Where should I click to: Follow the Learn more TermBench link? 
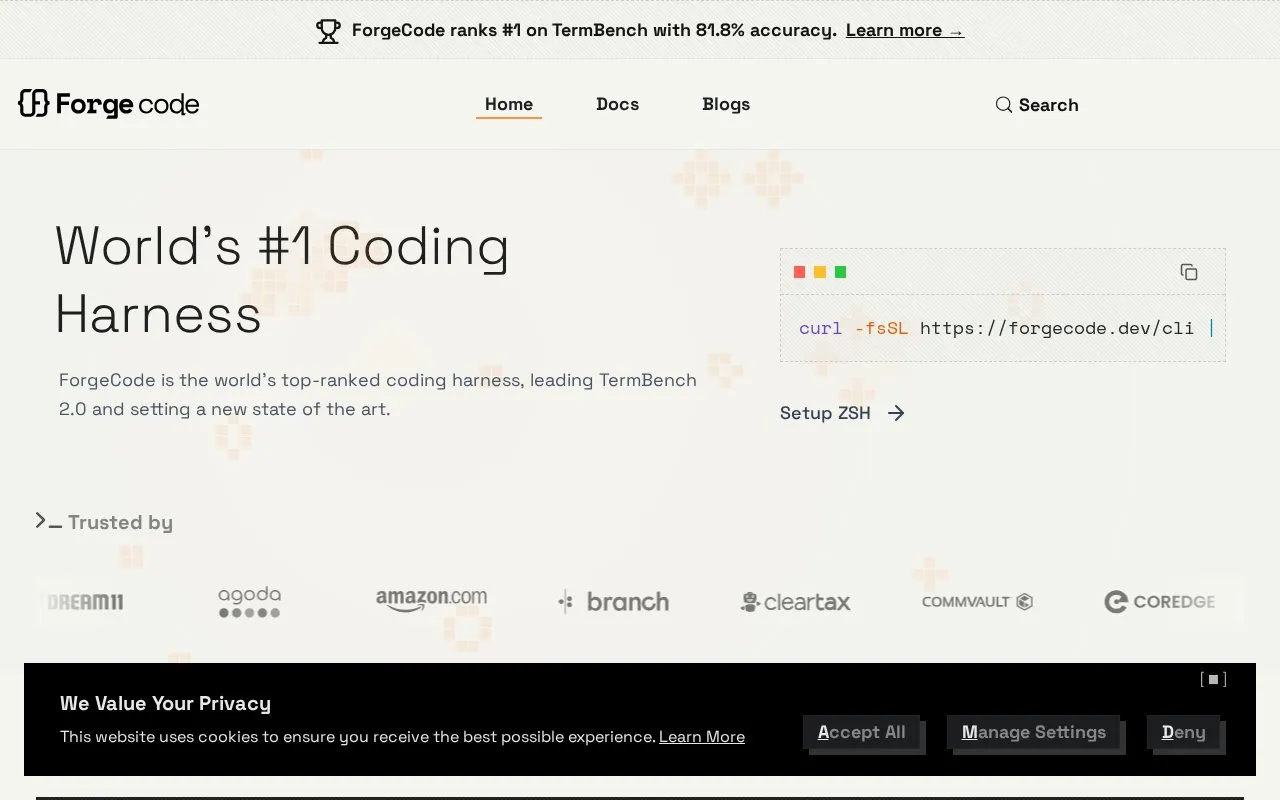point(905,31)
